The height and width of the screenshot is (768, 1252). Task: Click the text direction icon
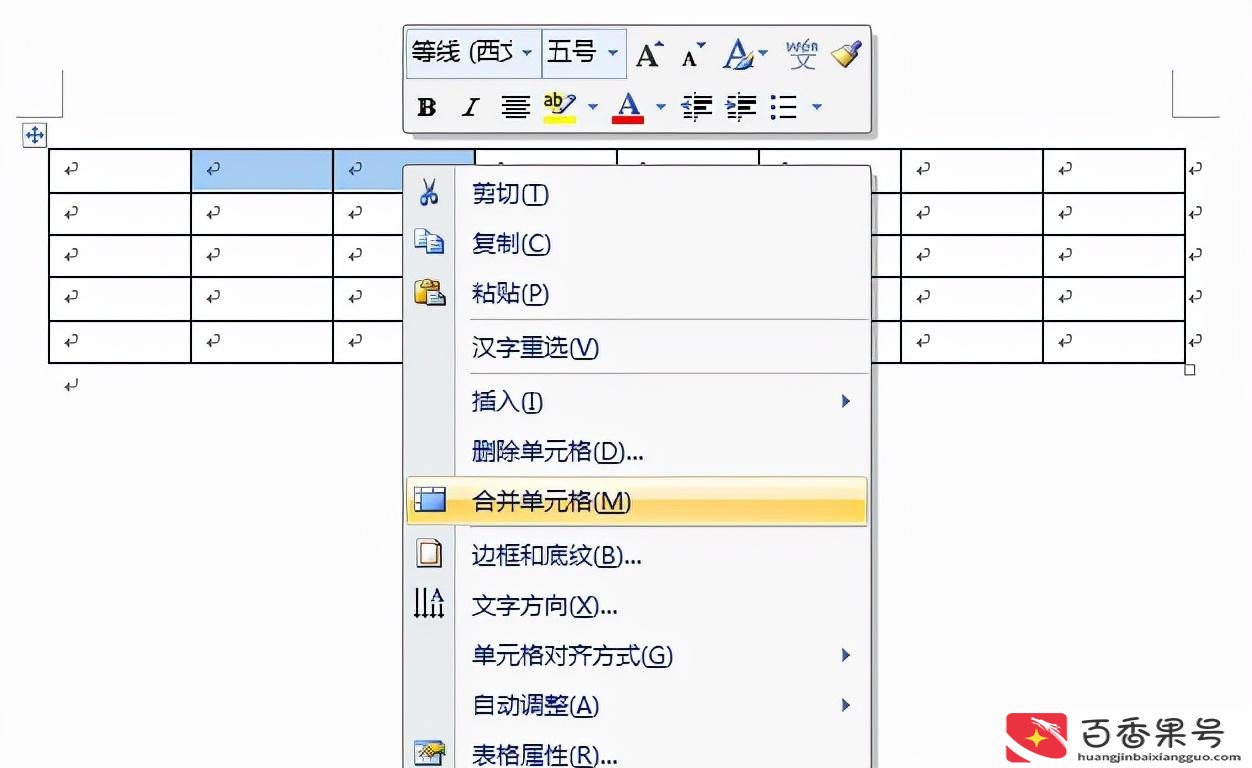tap(429, 603)
